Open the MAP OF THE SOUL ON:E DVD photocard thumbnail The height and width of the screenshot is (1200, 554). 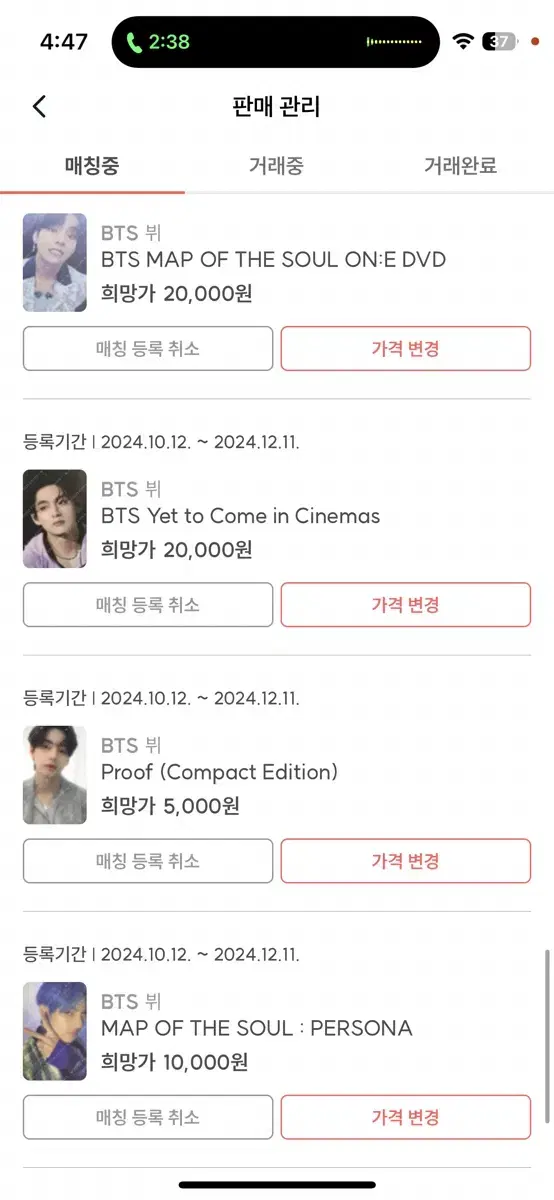(x=55, y=262)
